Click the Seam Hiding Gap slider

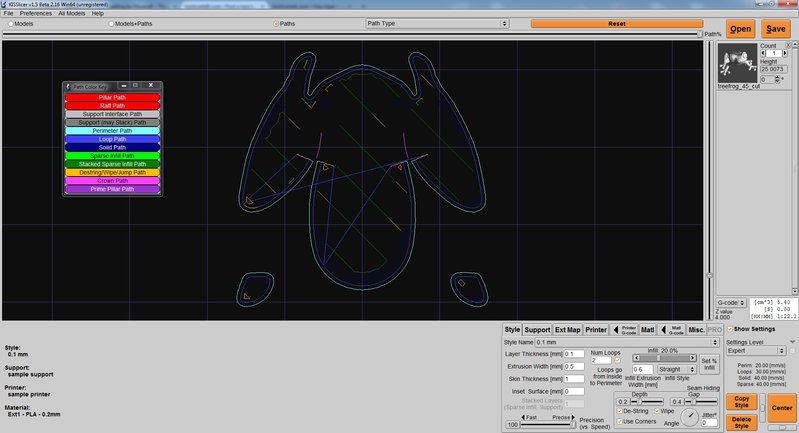(701, 402)
